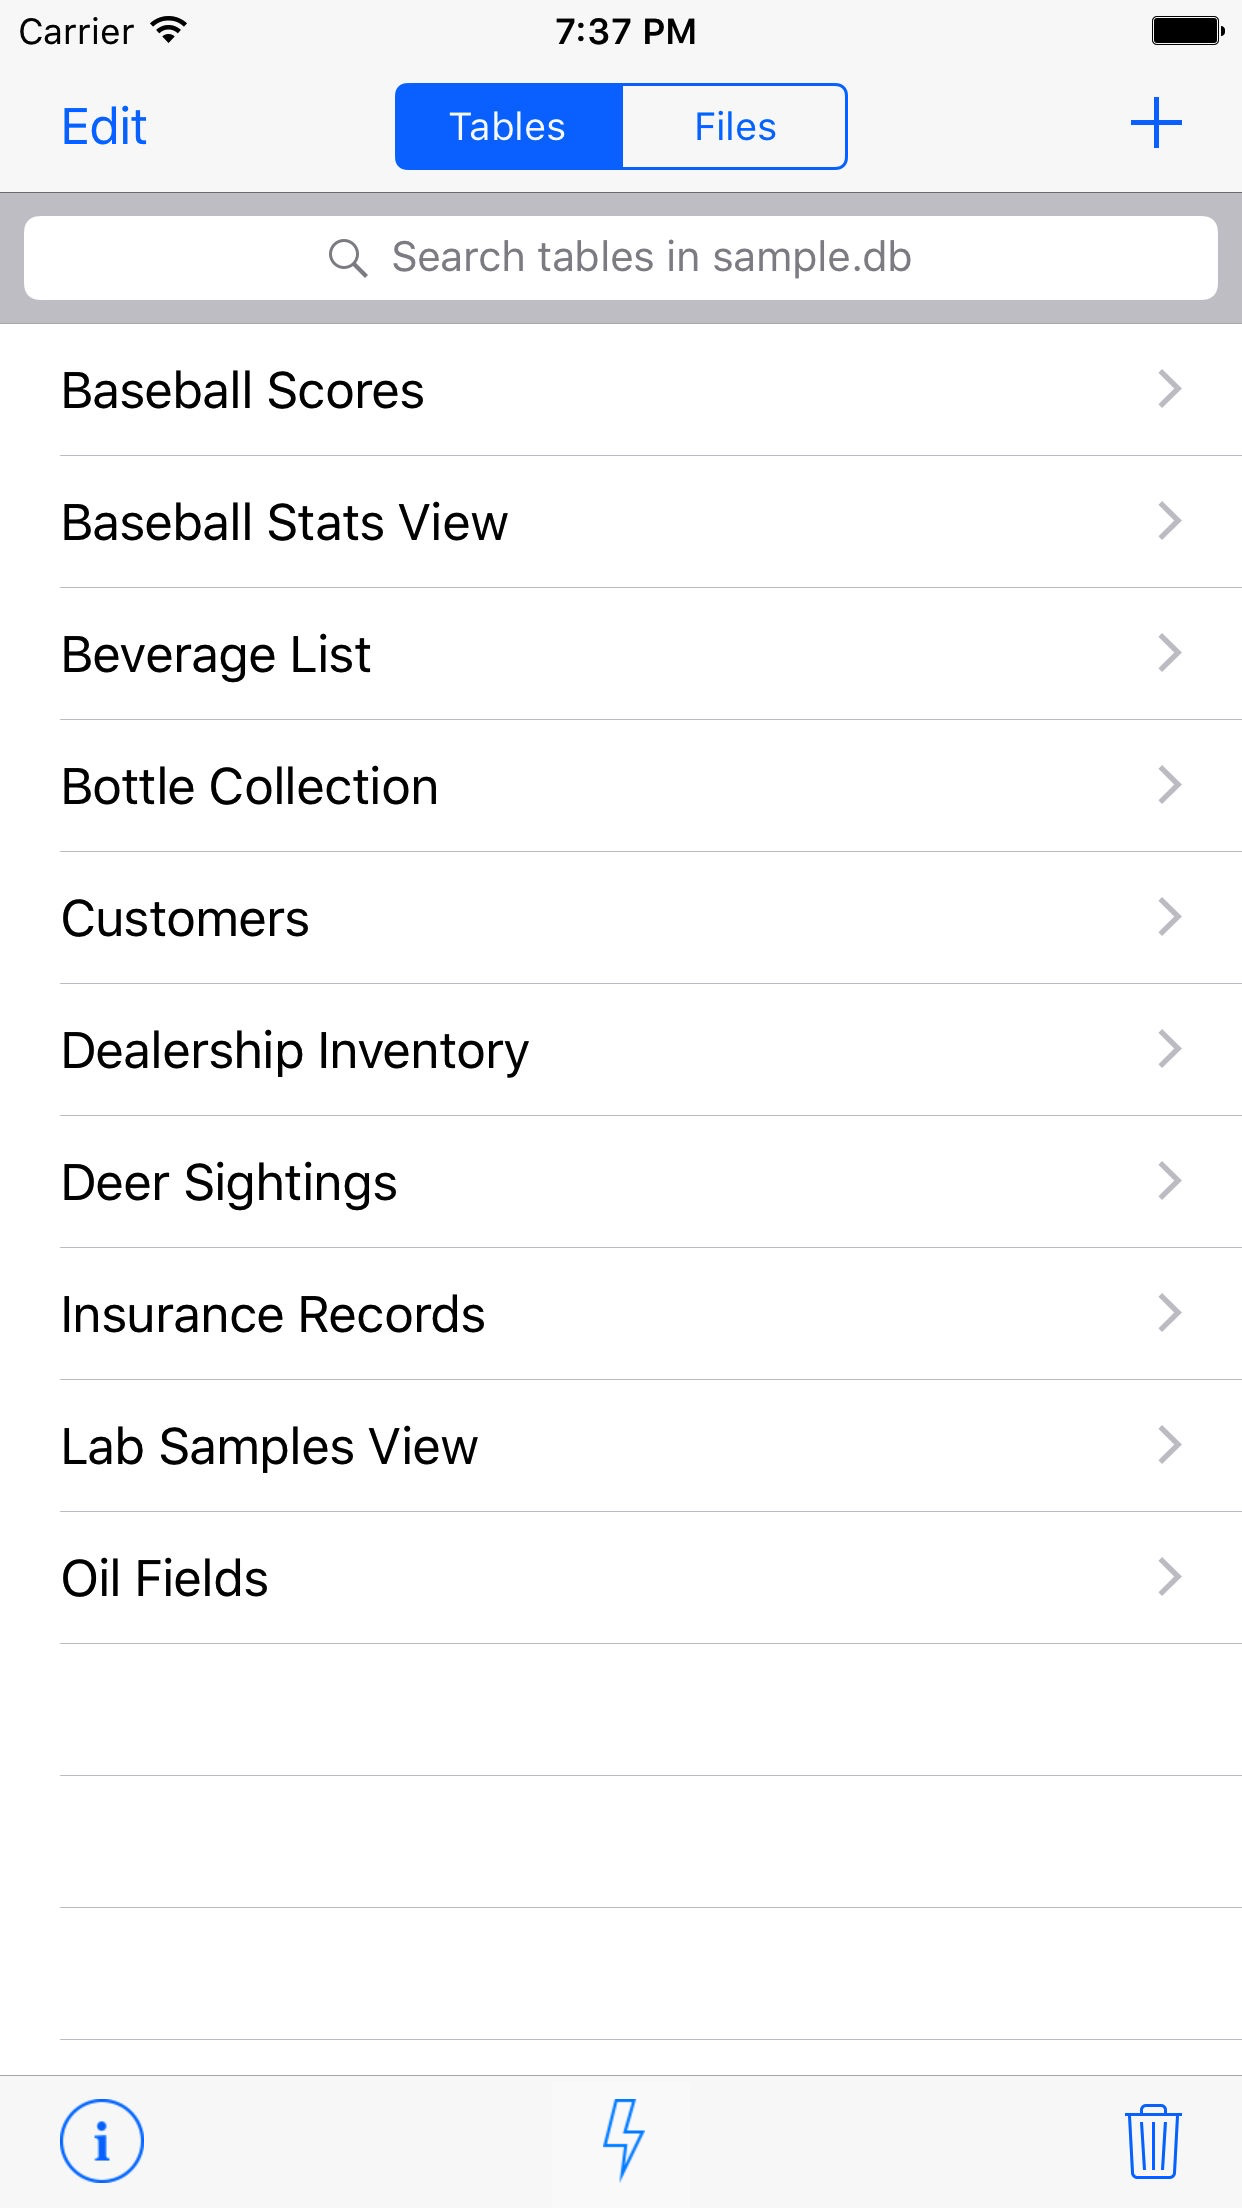Viewport: 1242px width, 2208px height.
Task: Expand Customers using its chevron arrow
Action: pos(1169,917)
